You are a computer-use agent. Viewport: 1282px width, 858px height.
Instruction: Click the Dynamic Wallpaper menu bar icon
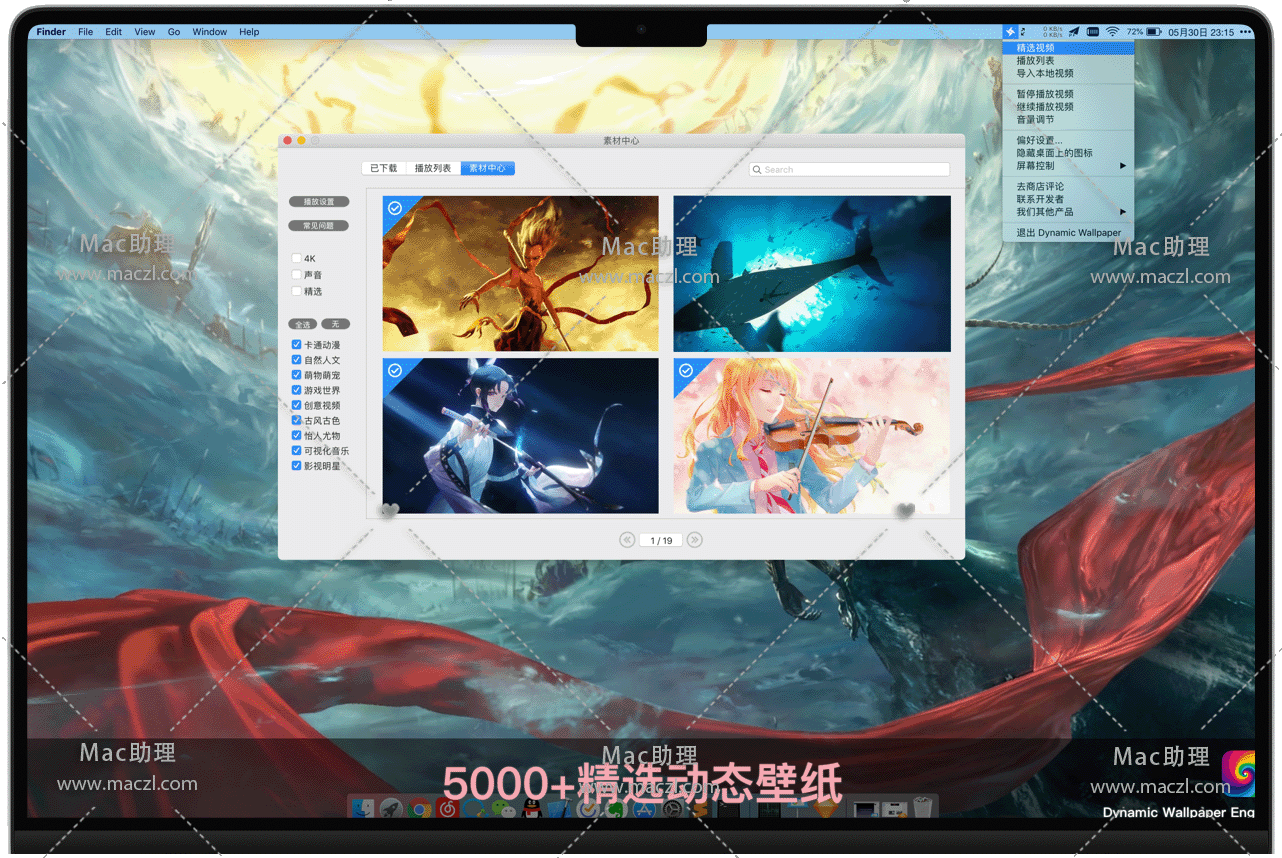pos(1011,32)
